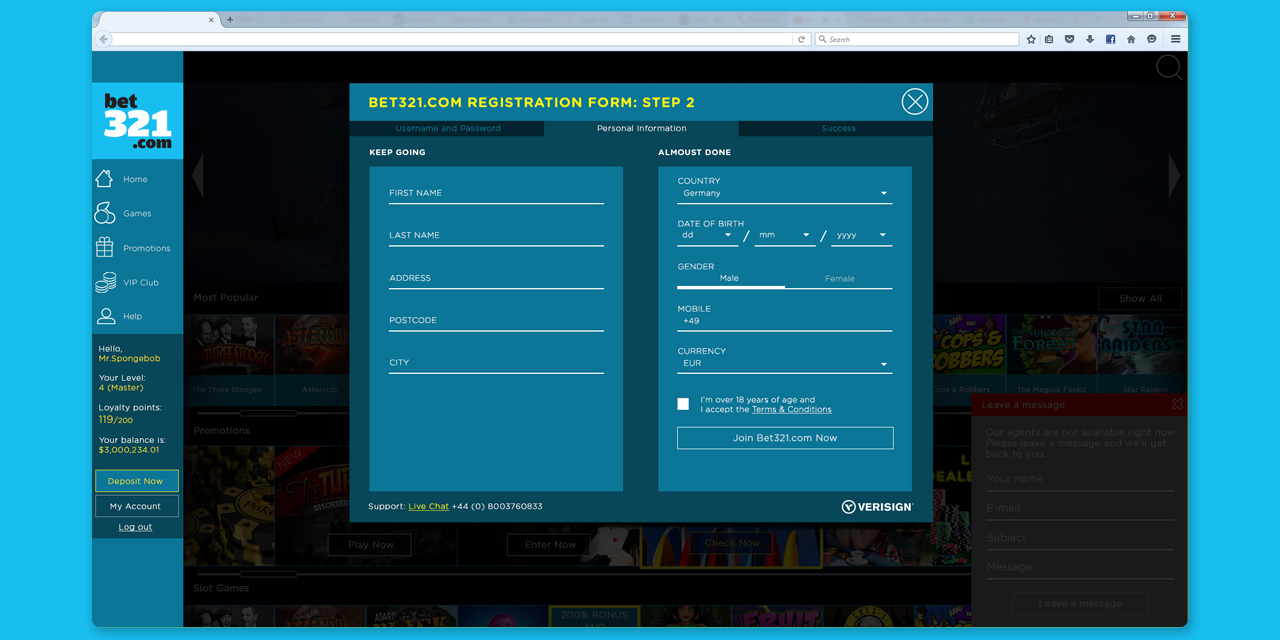Viewport: 1280px width, 640px height.
Task: Click the City field
Action: [x=496, y=363]
